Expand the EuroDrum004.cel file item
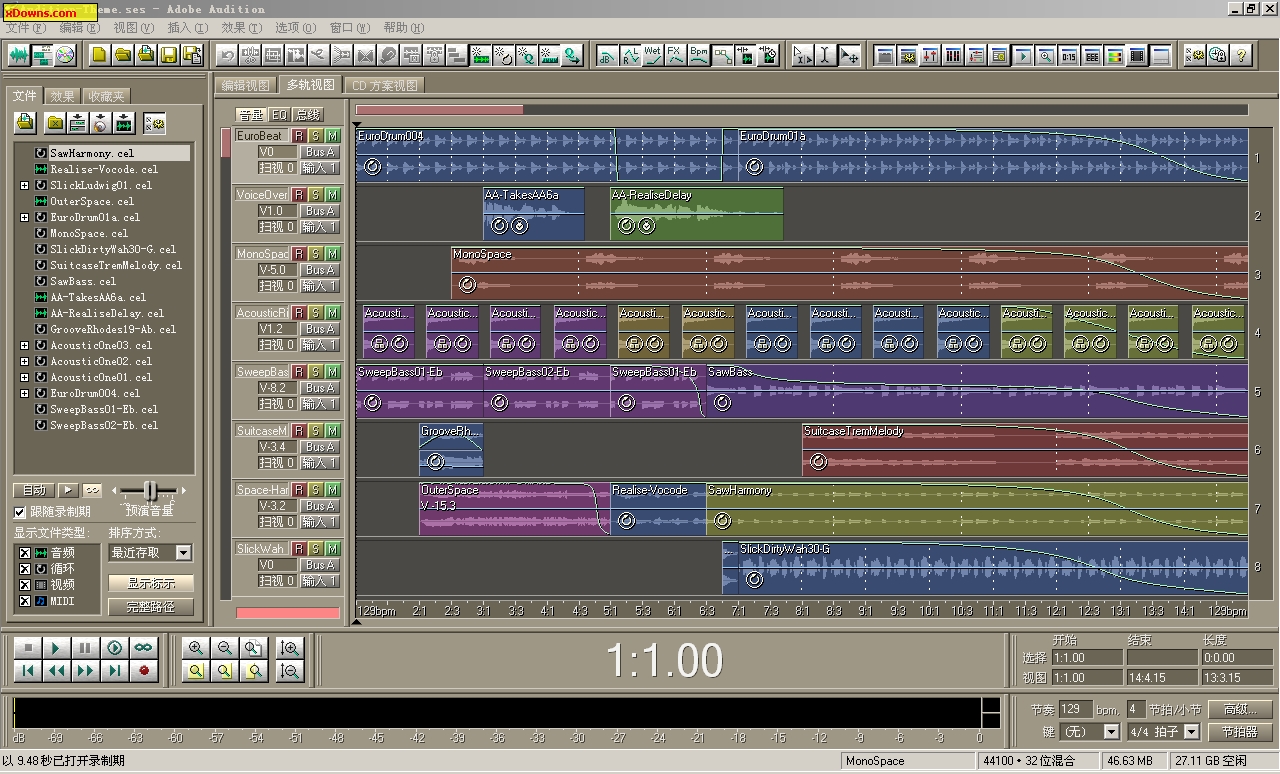The width and height of the screenshot is (1280, 774). [24, 393]
